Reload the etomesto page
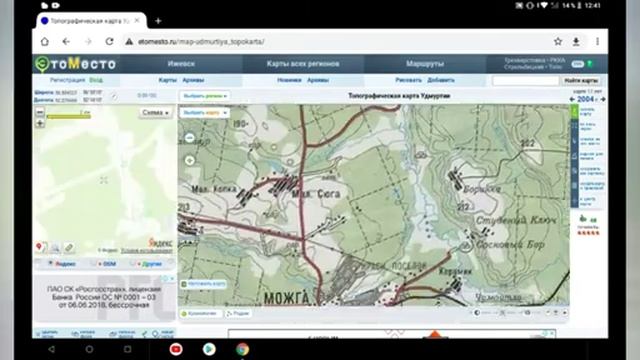The height and width of the screenshot is (360, 640). [x=109, y=41]
